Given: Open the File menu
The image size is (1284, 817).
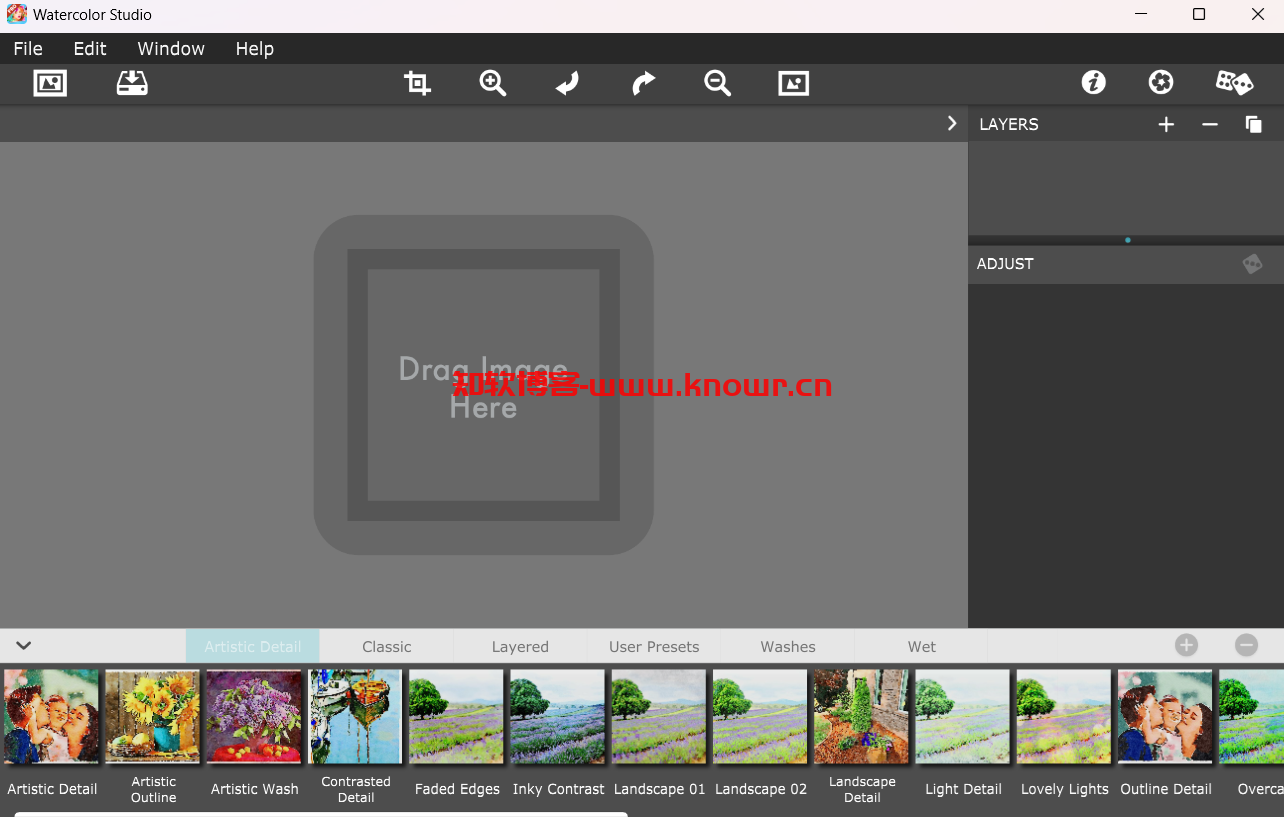Looking at the screenshot, I should (x=28, y=49).
